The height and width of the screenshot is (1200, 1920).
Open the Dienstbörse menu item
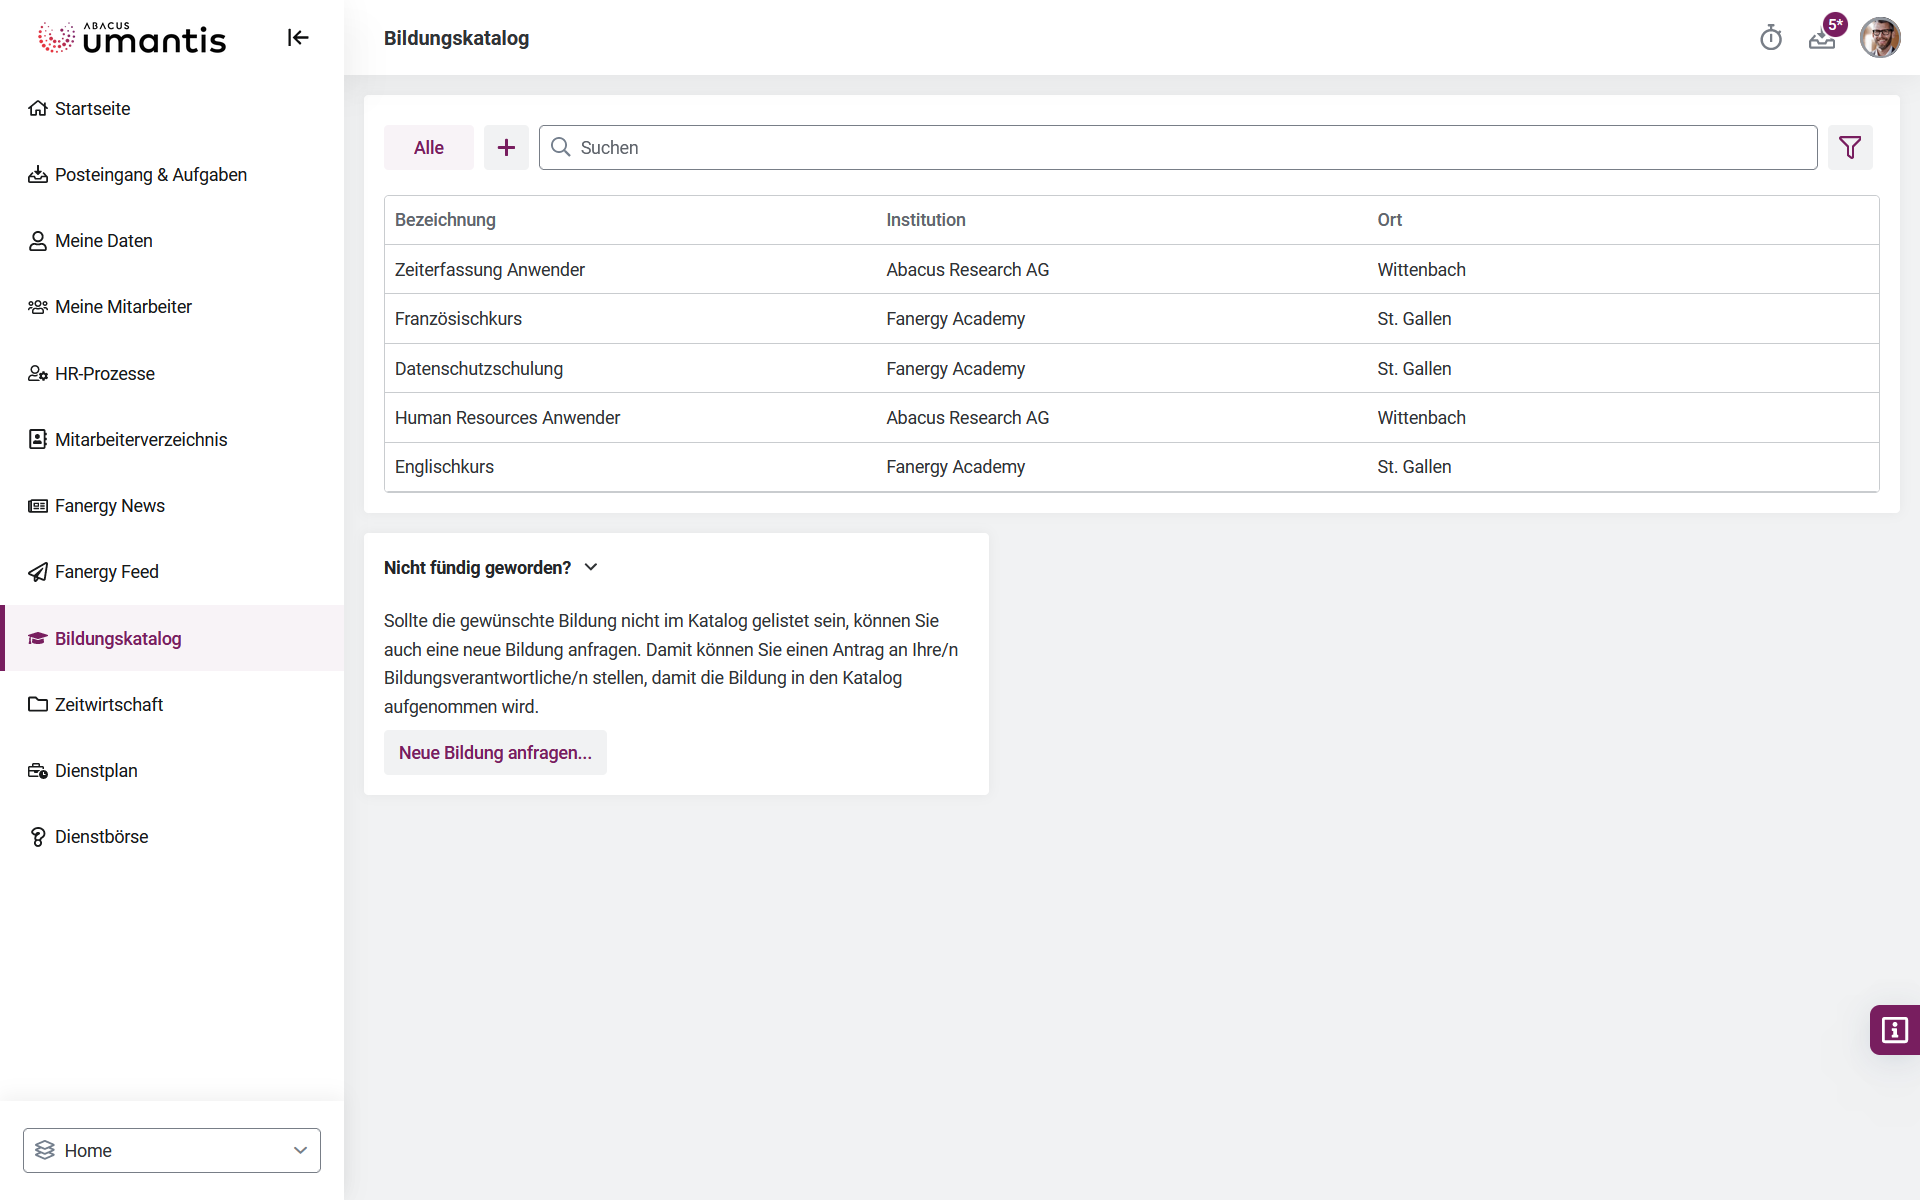[101, 837]
